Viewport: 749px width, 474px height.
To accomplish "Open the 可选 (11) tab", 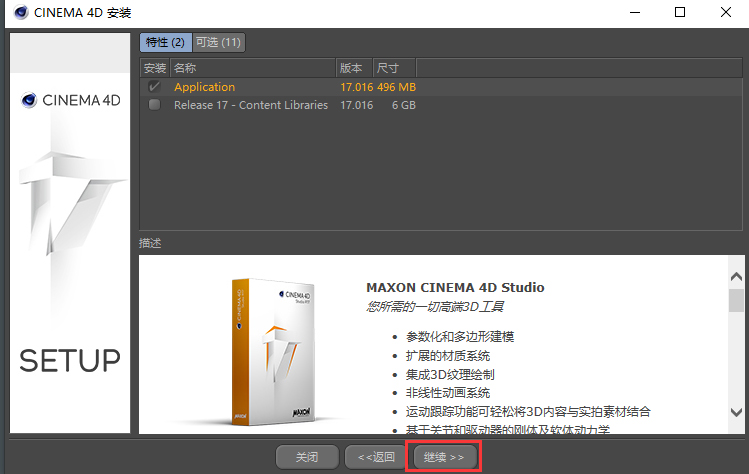I will point(218,43).
